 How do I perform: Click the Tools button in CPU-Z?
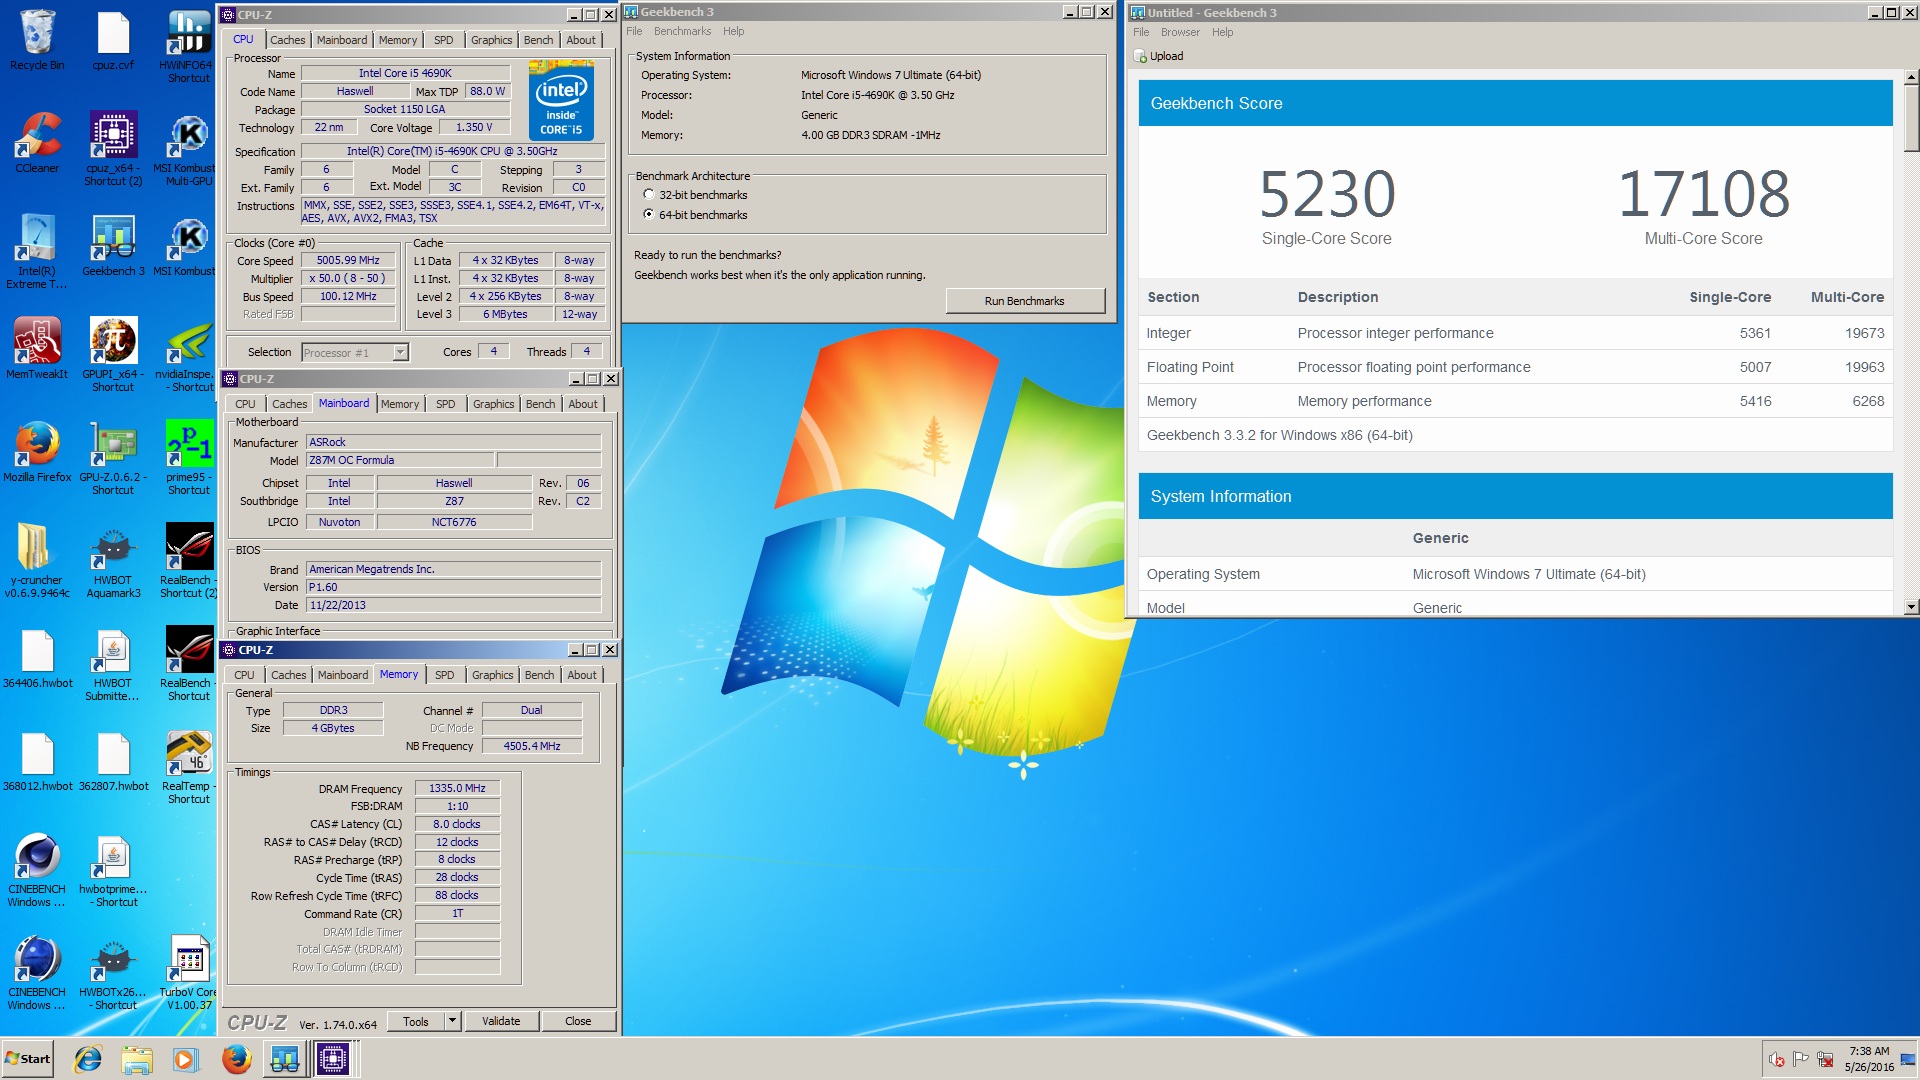[x=416, y=1021]
